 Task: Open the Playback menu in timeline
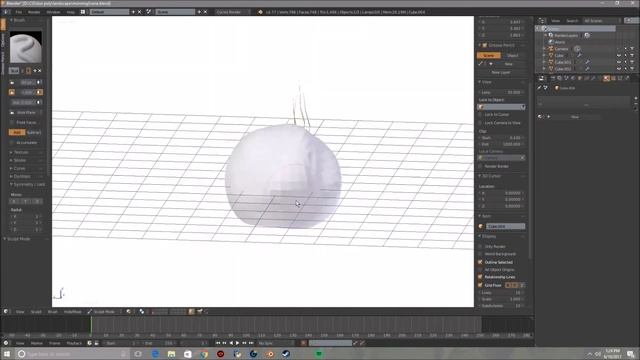pyautogui.click(x=74, y=343)
